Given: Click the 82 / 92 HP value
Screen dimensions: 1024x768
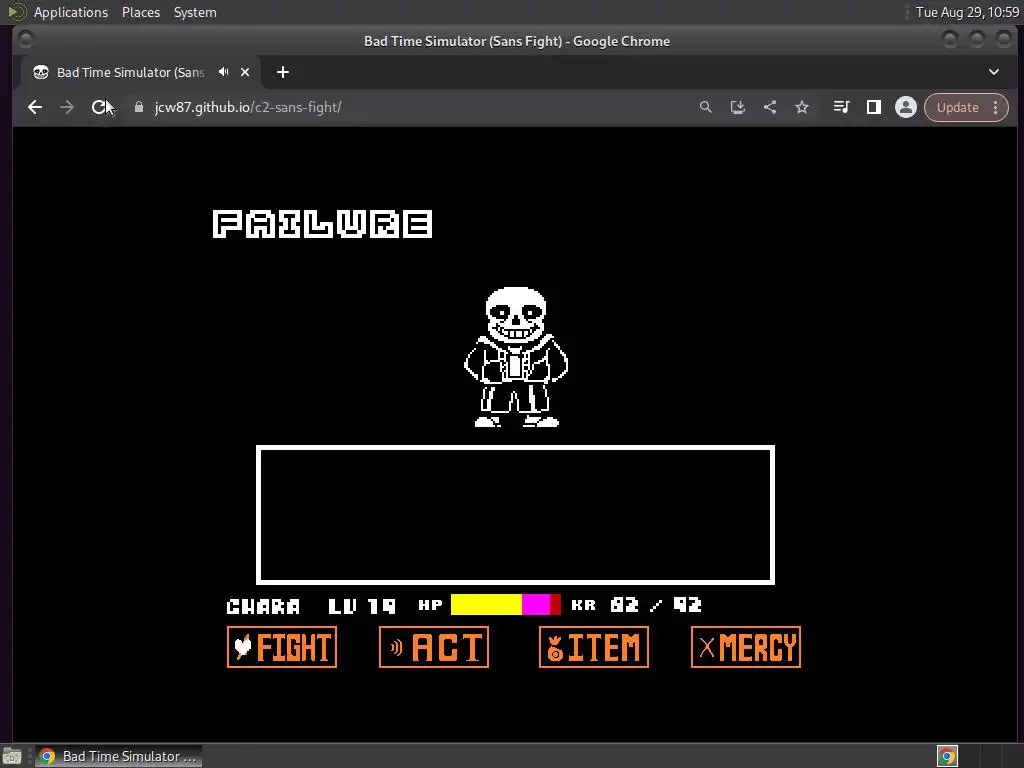Looking at the screenshot, I should click(x=656, y=605).
